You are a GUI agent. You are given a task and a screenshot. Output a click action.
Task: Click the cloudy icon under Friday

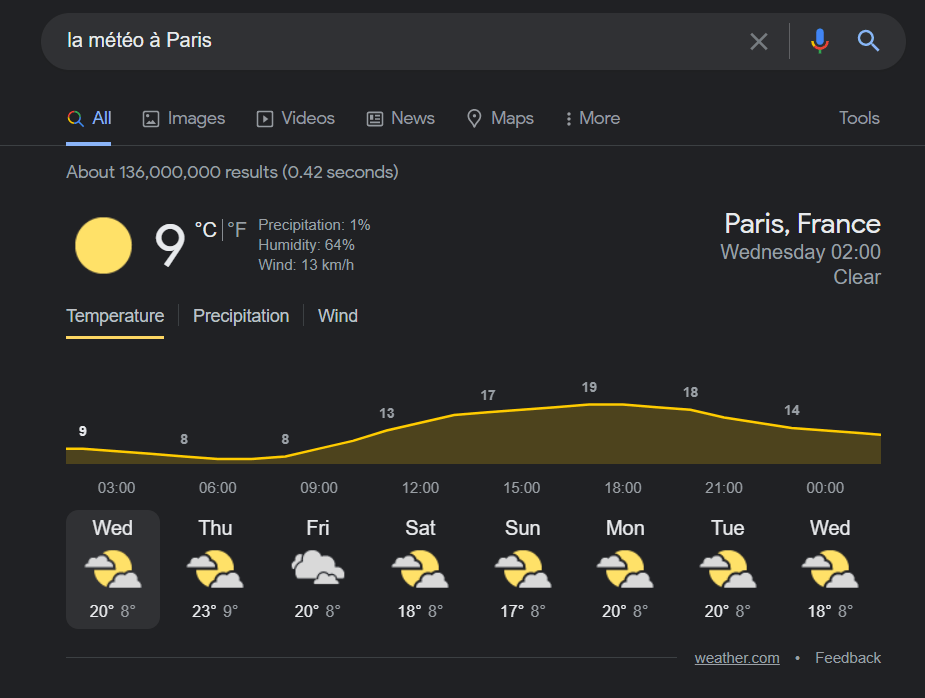(318, 568)
